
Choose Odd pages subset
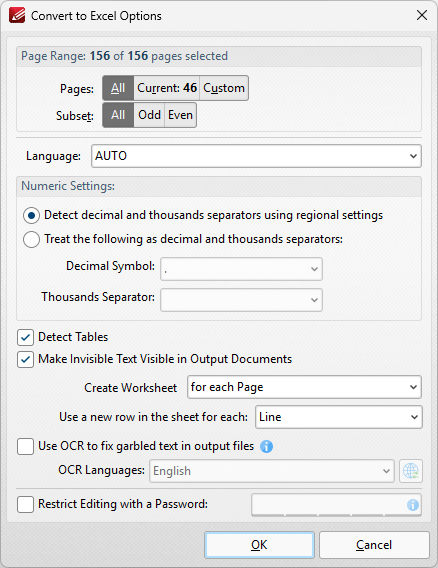point(149,115)
